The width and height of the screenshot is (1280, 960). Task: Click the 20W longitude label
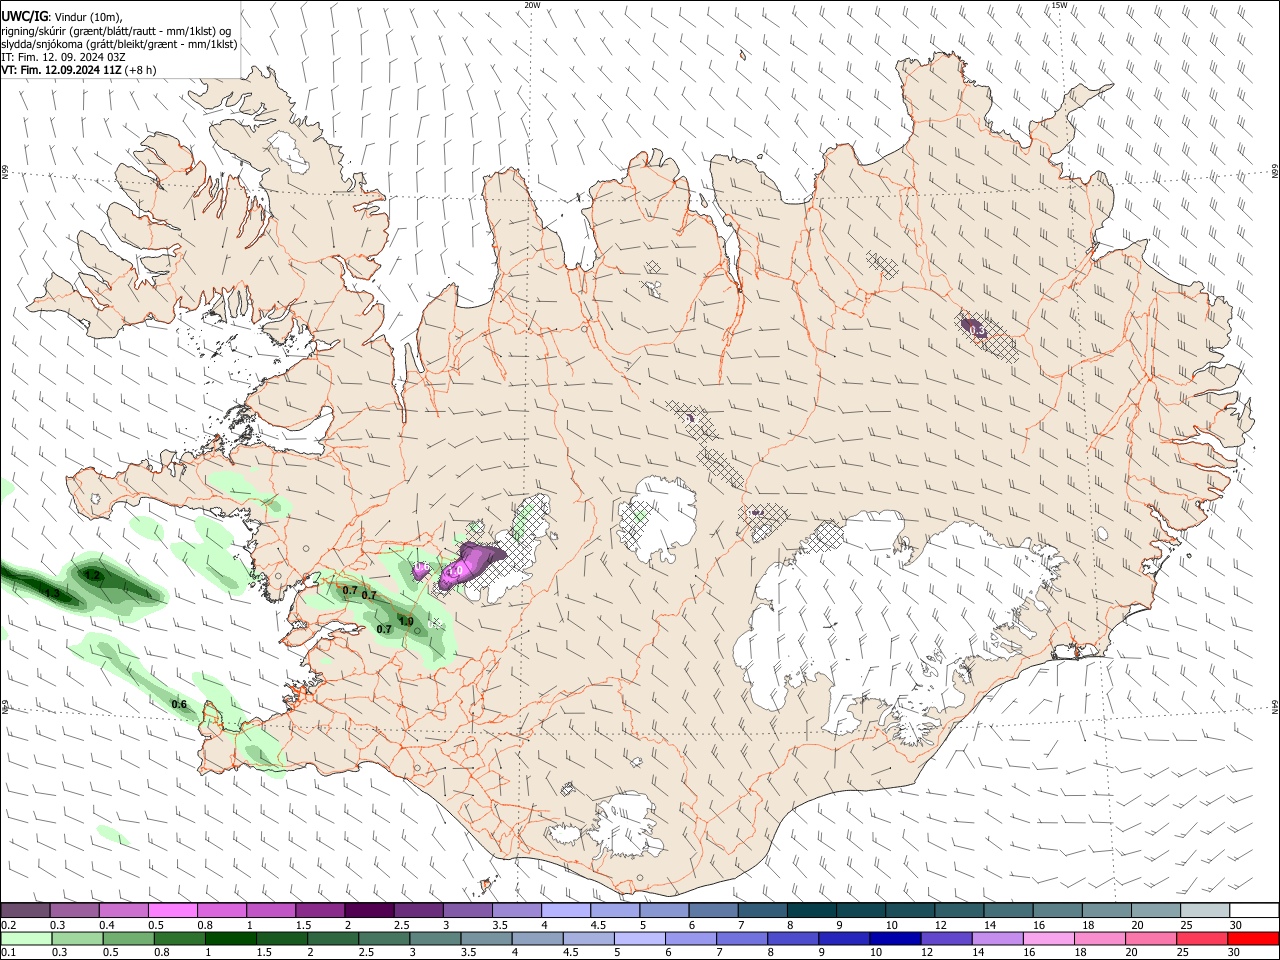pyautogui.click(x=532, y=5)
